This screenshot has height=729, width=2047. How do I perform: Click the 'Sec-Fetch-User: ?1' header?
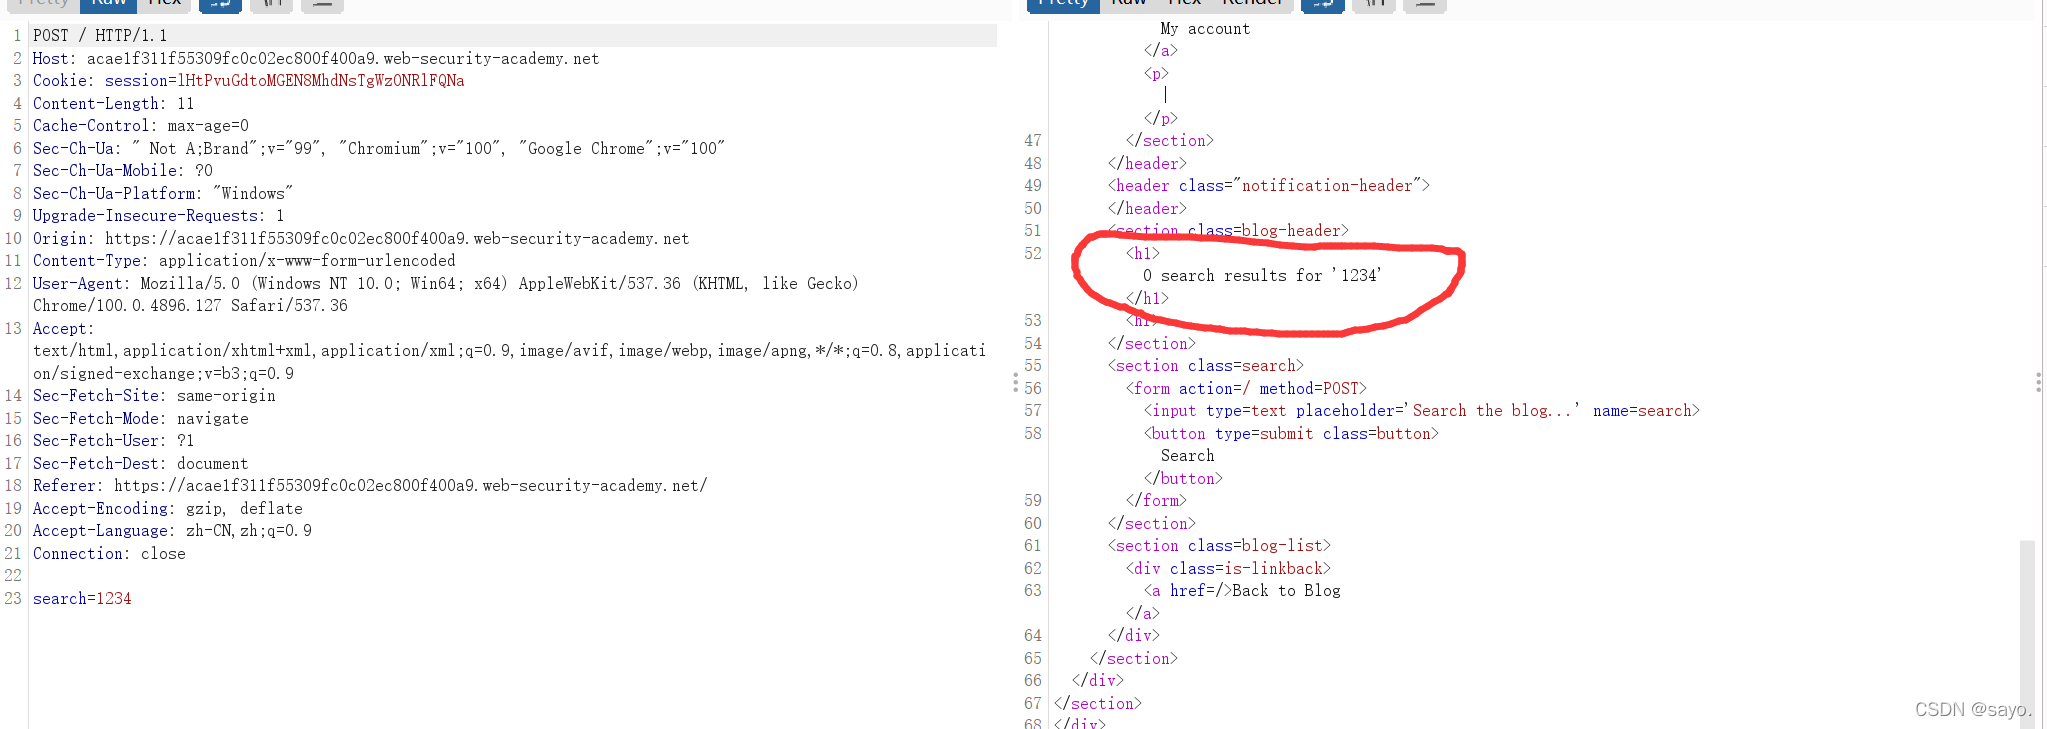point(114,441)
